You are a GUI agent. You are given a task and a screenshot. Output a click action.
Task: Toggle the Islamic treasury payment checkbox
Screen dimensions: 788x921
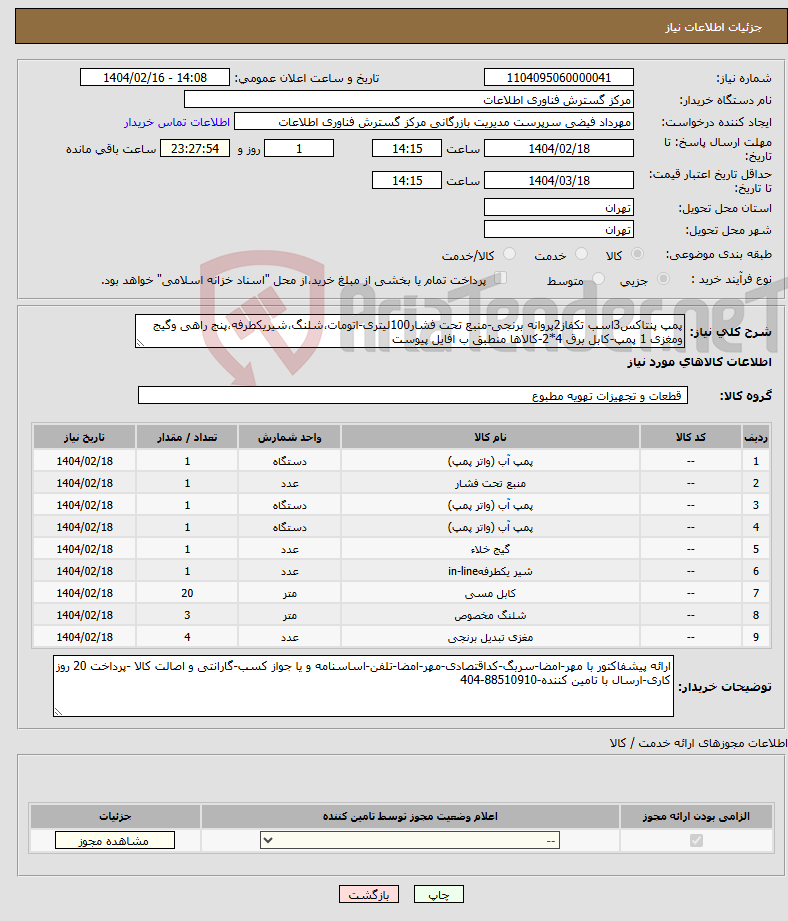[500, 278]
